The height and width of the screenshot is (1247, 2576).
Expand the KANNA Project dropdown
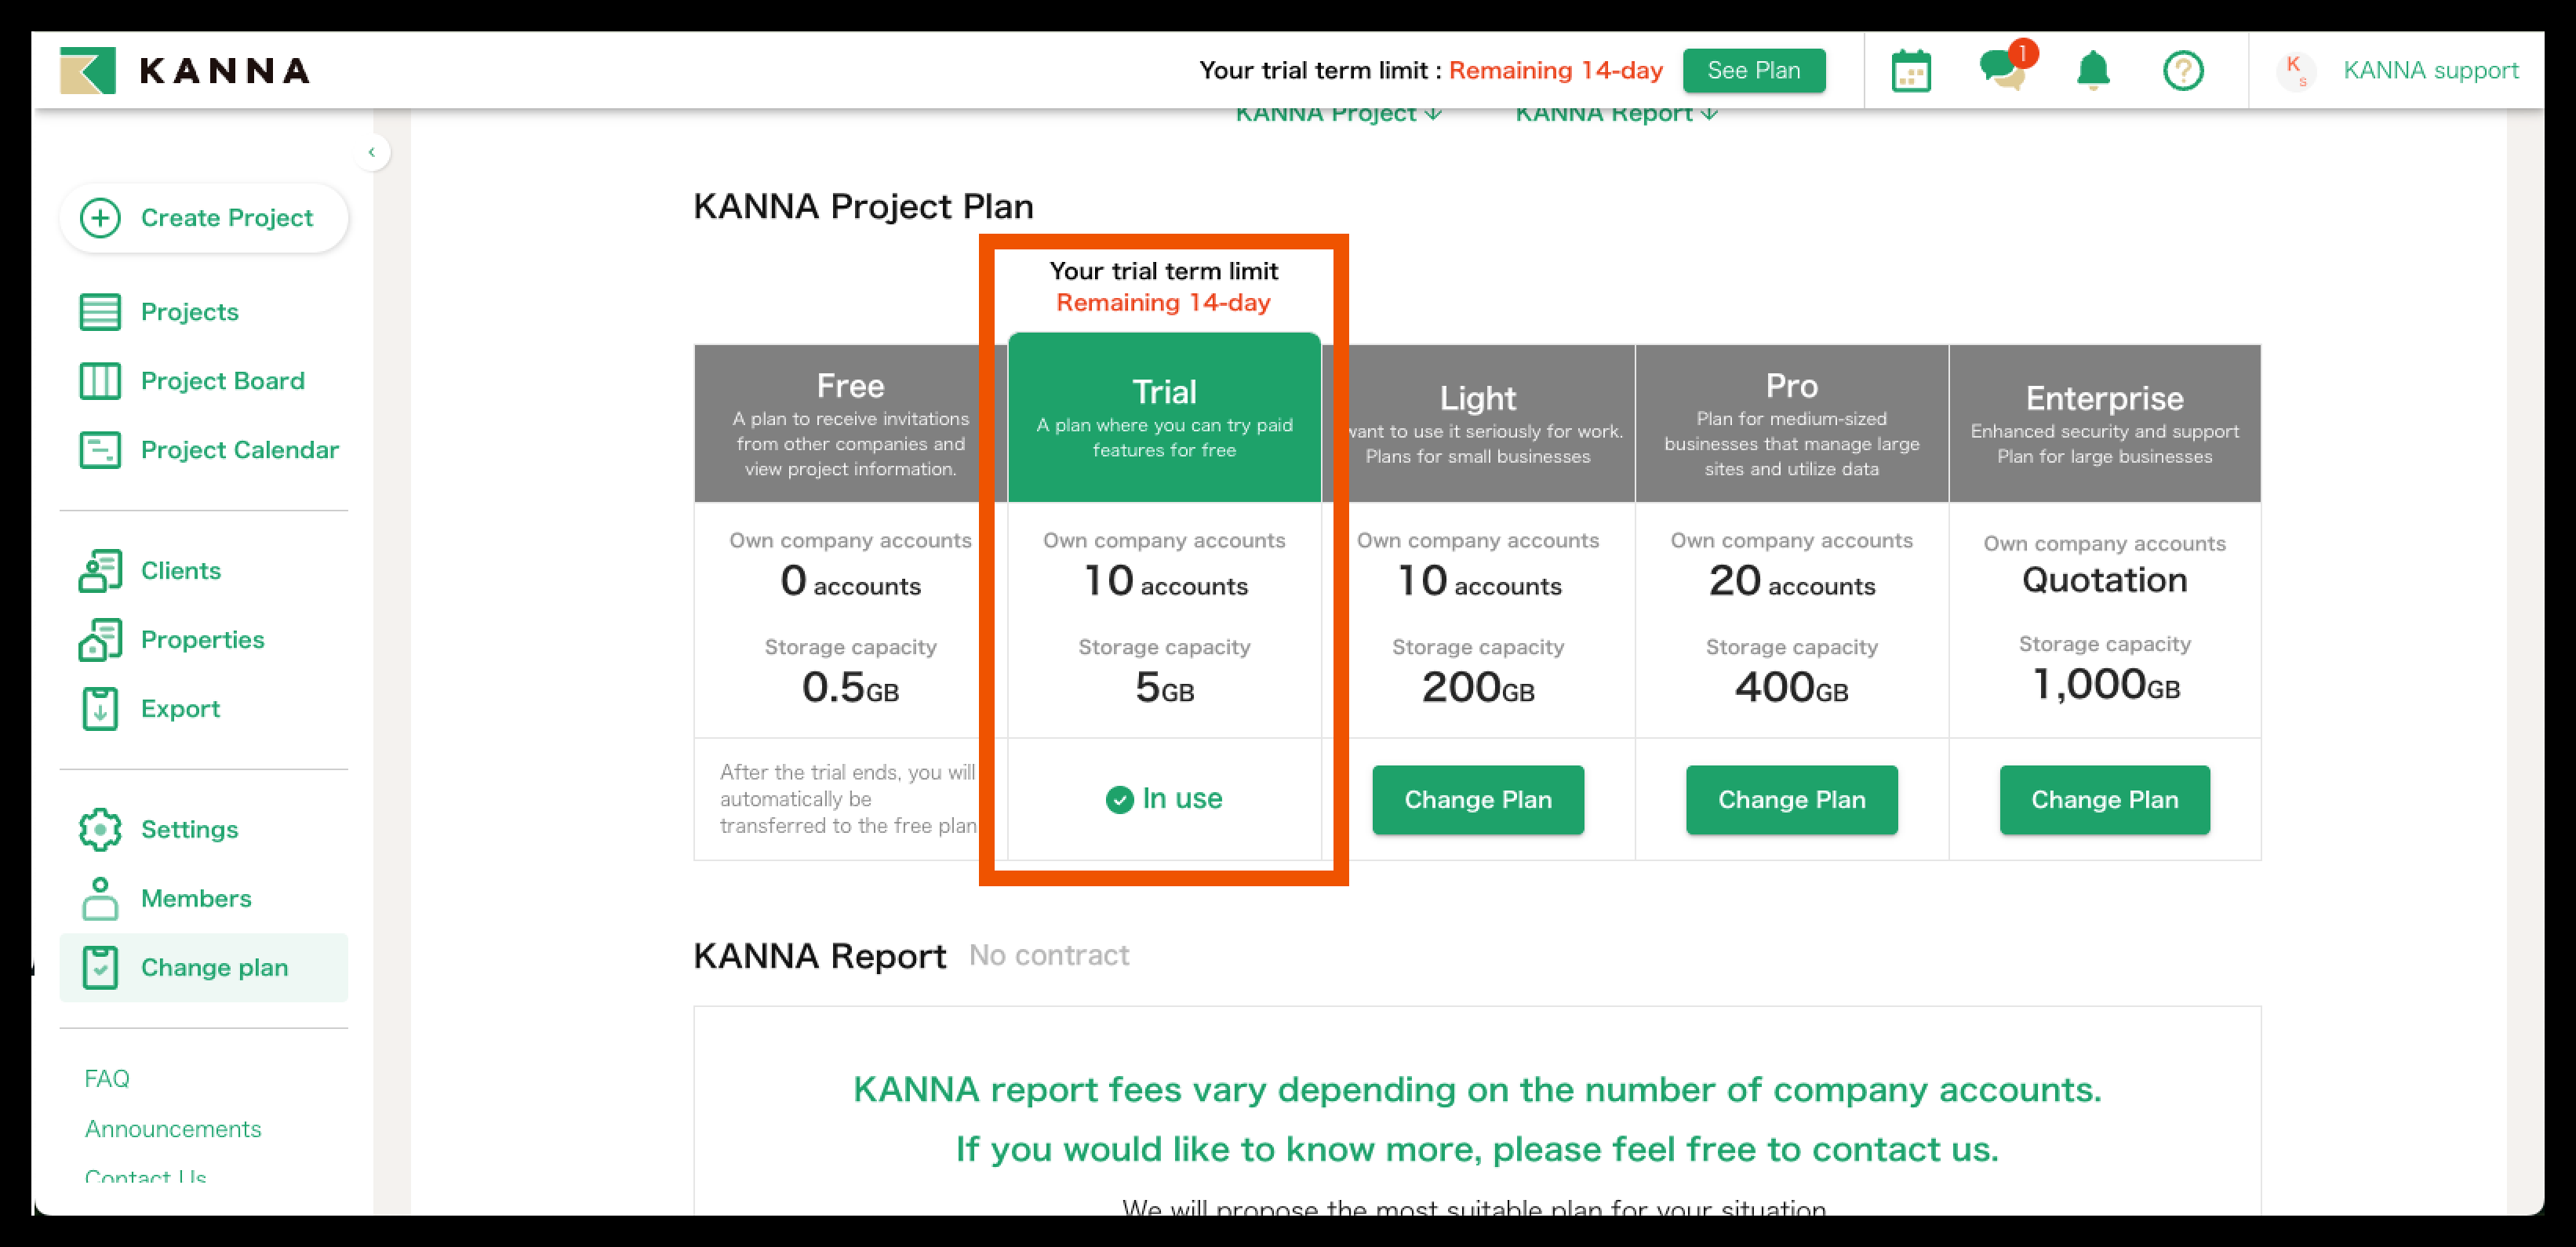click(x=1339, y=112)
